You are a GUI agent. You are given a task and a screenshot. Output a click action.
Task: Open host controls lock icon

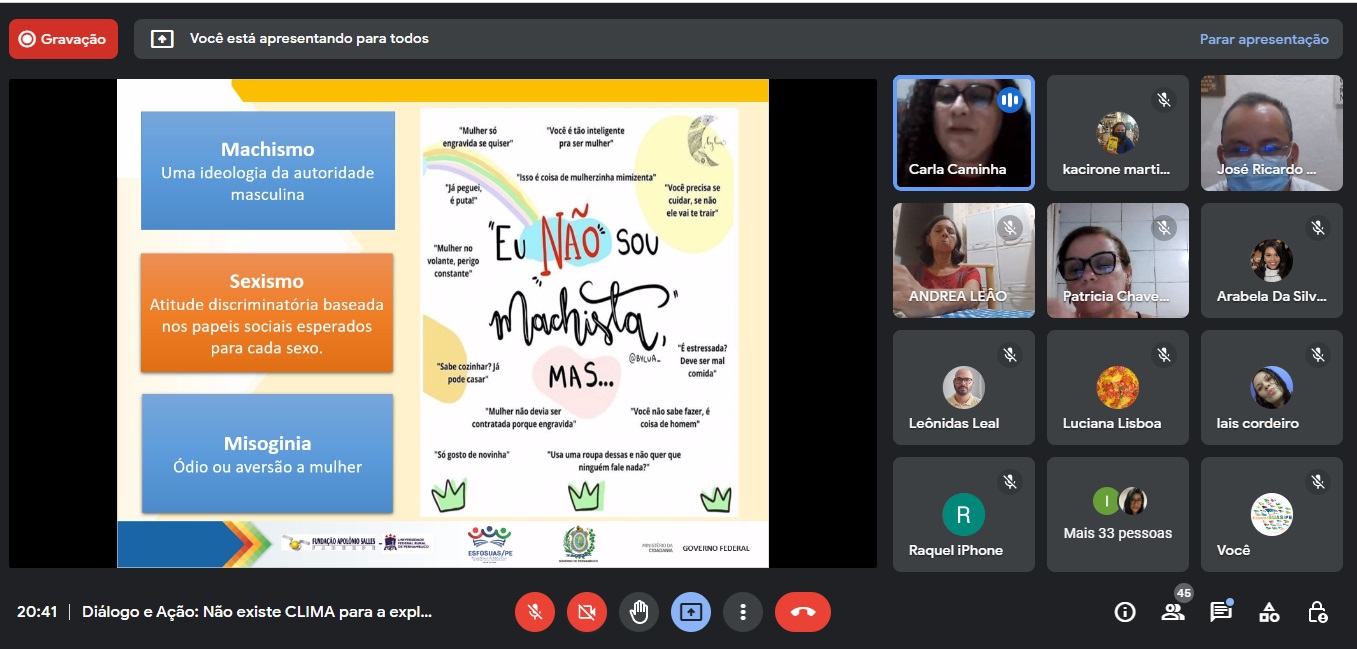pyautogui.click(x=1317, y=612)
